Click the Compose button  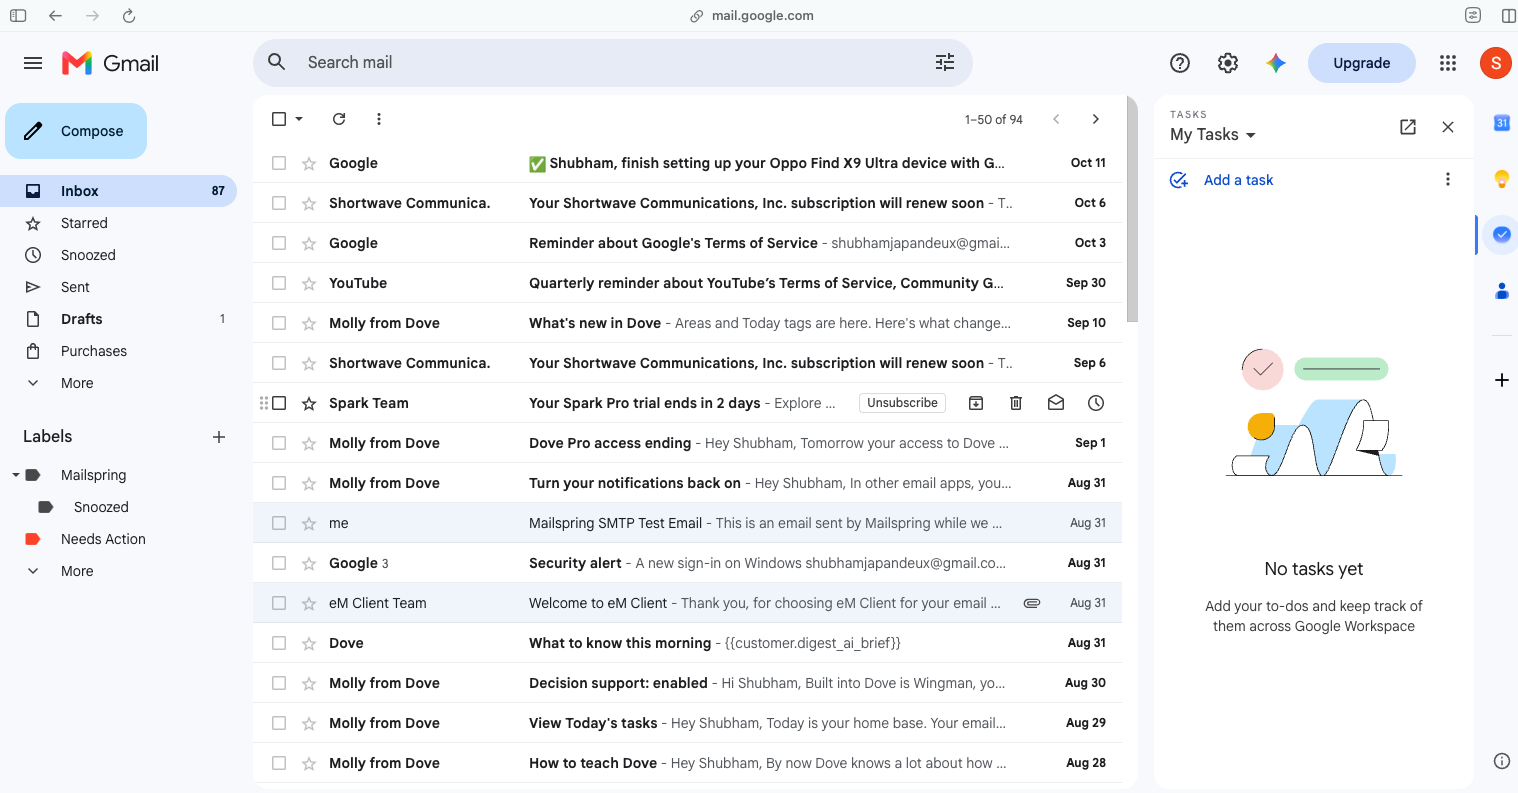[x=76, y=131]
